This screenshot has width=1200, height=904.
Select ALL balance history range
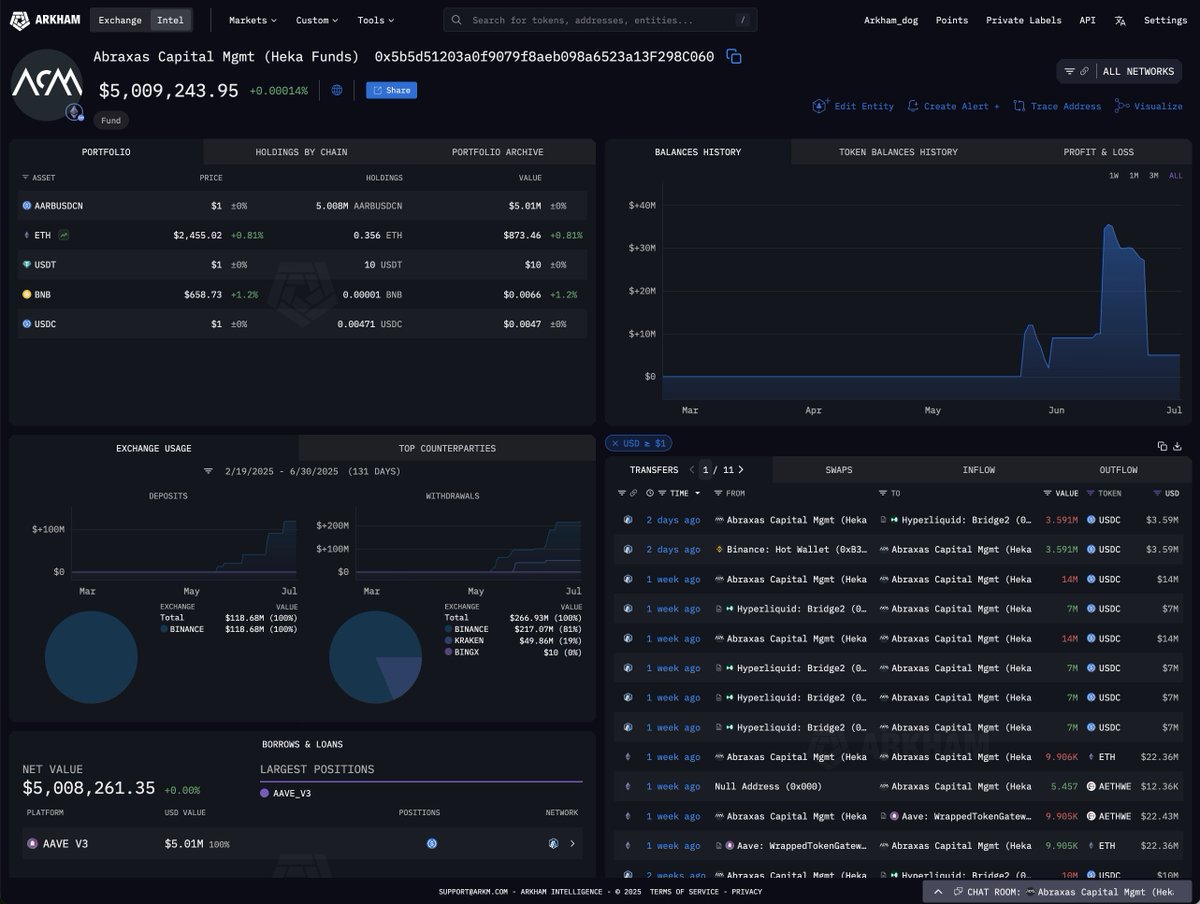[x=1175, y=175]
